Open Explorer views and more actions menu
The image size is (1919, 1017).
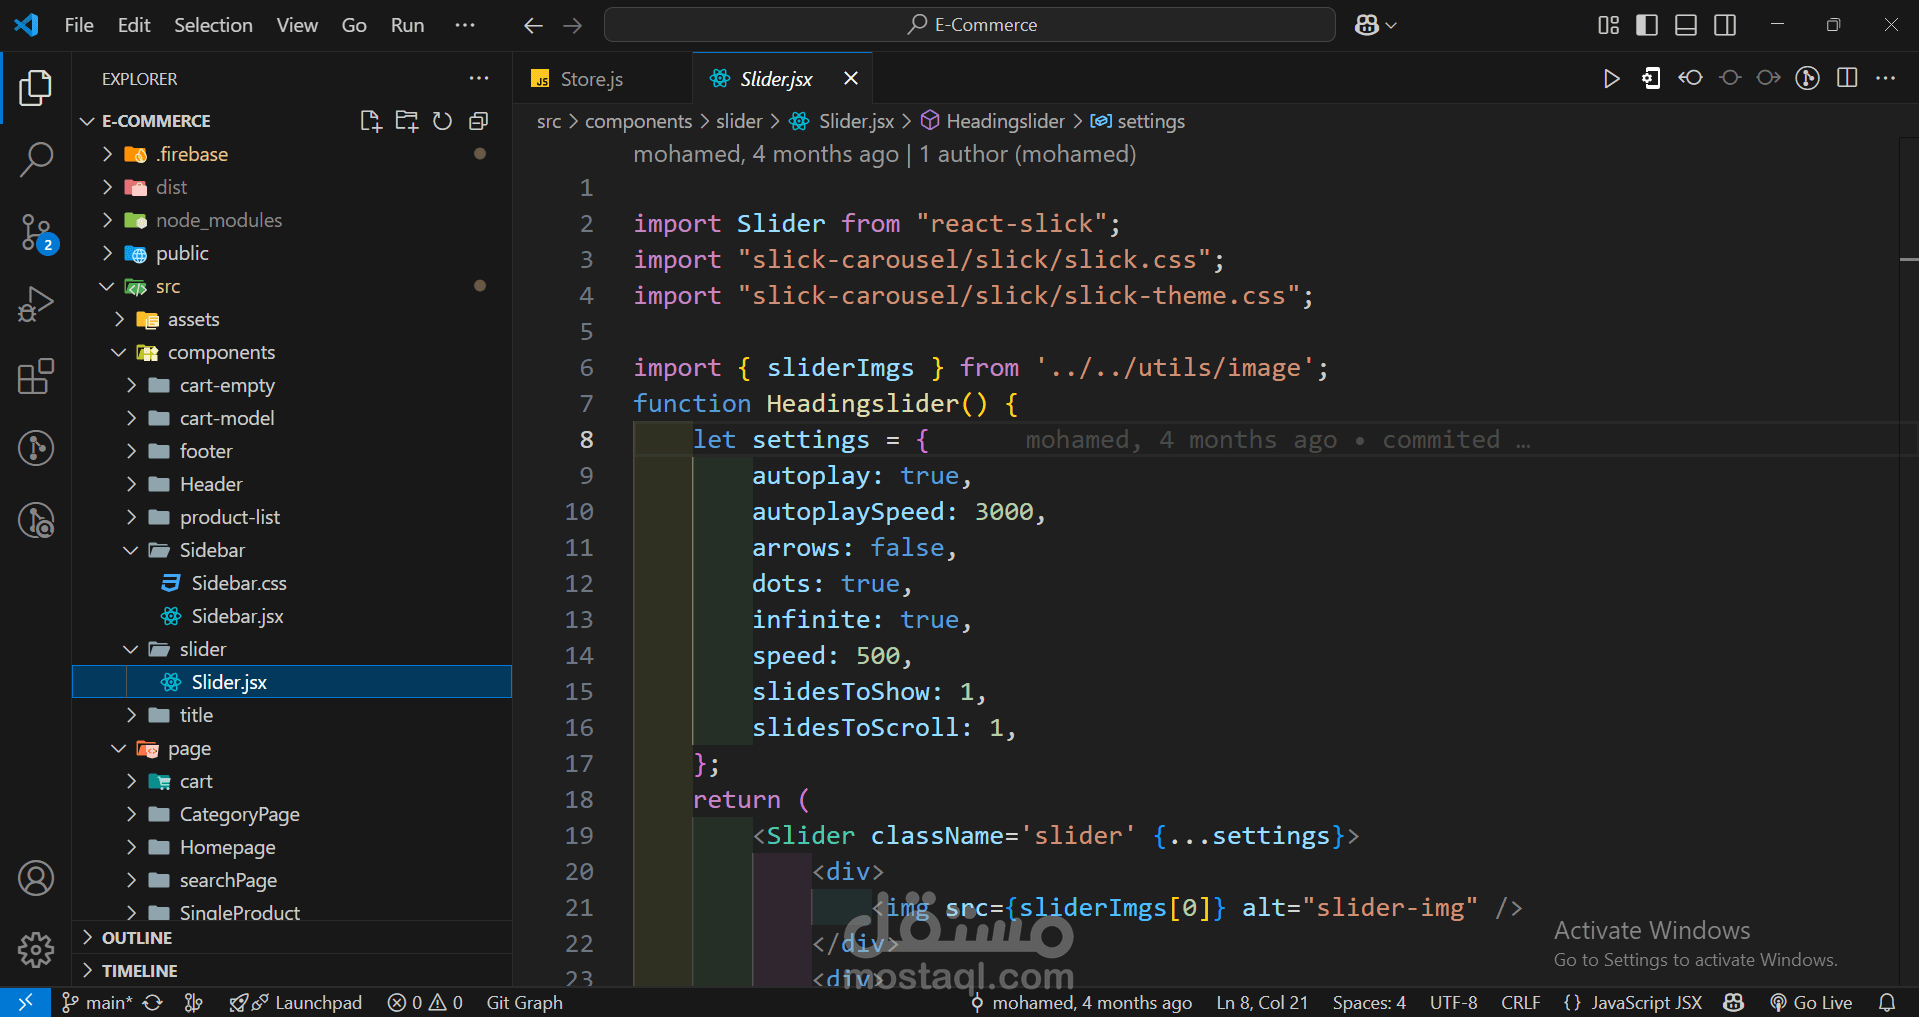479,78
